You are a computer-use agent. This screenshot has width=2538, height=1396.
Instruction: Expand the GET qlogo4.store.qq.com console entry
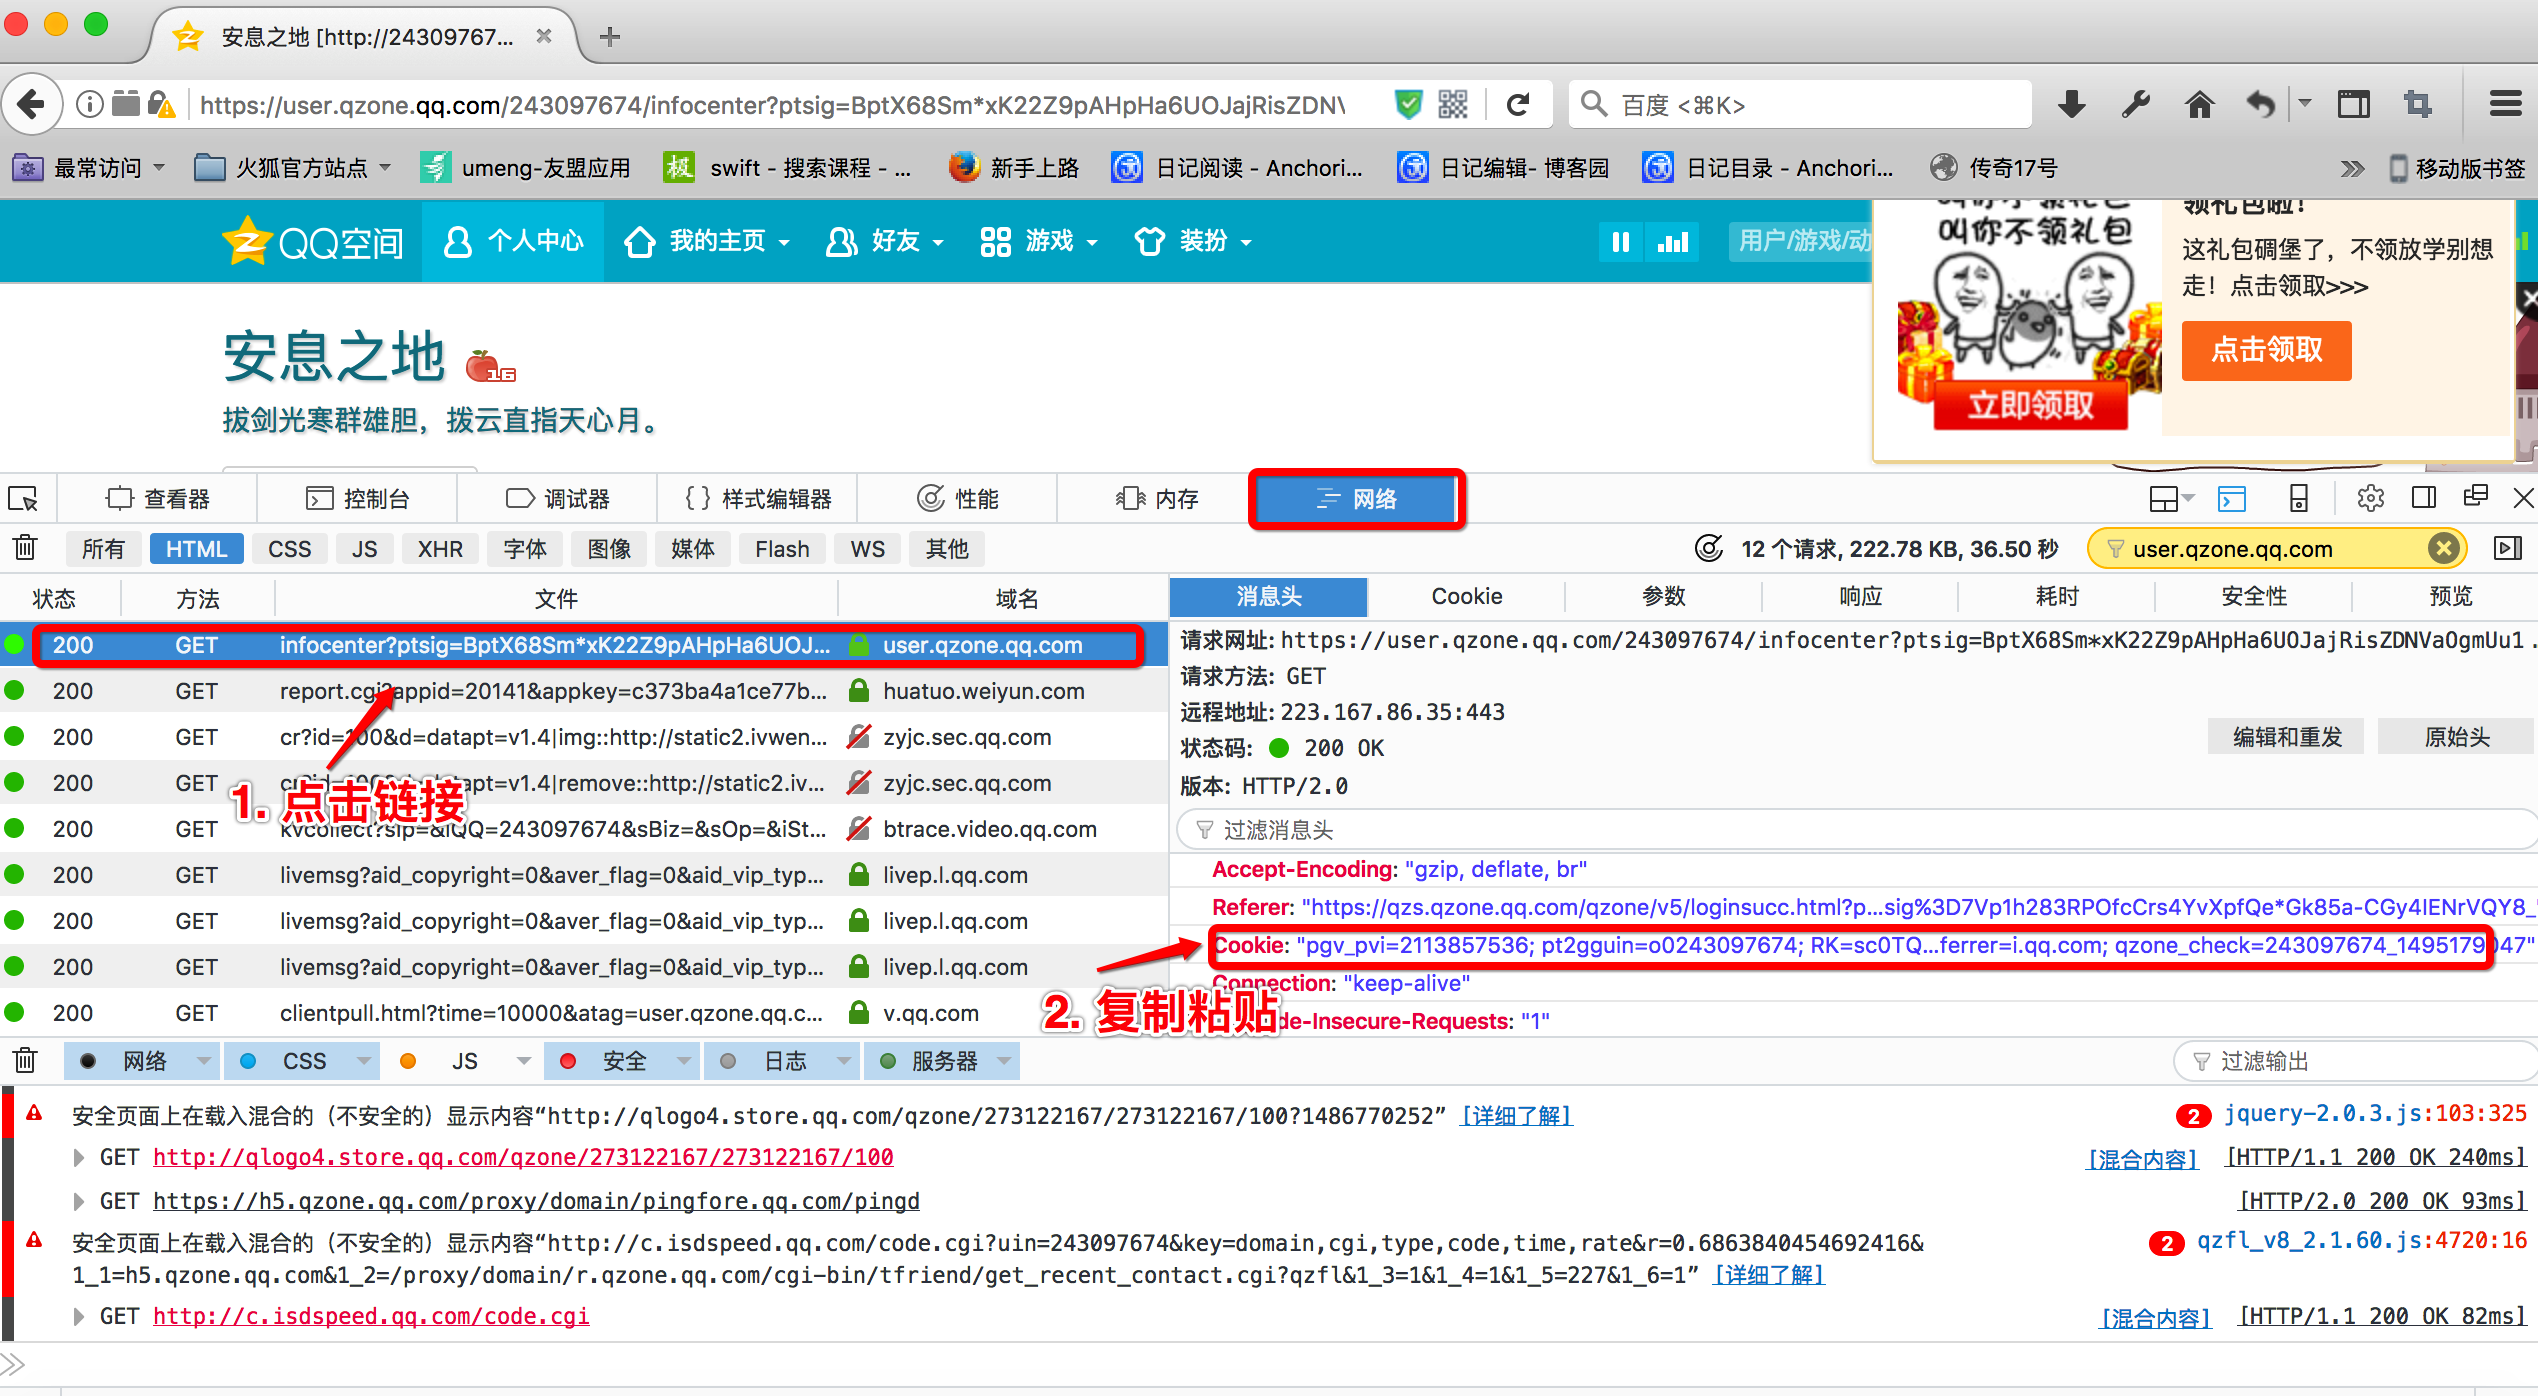pos(79,1157)
